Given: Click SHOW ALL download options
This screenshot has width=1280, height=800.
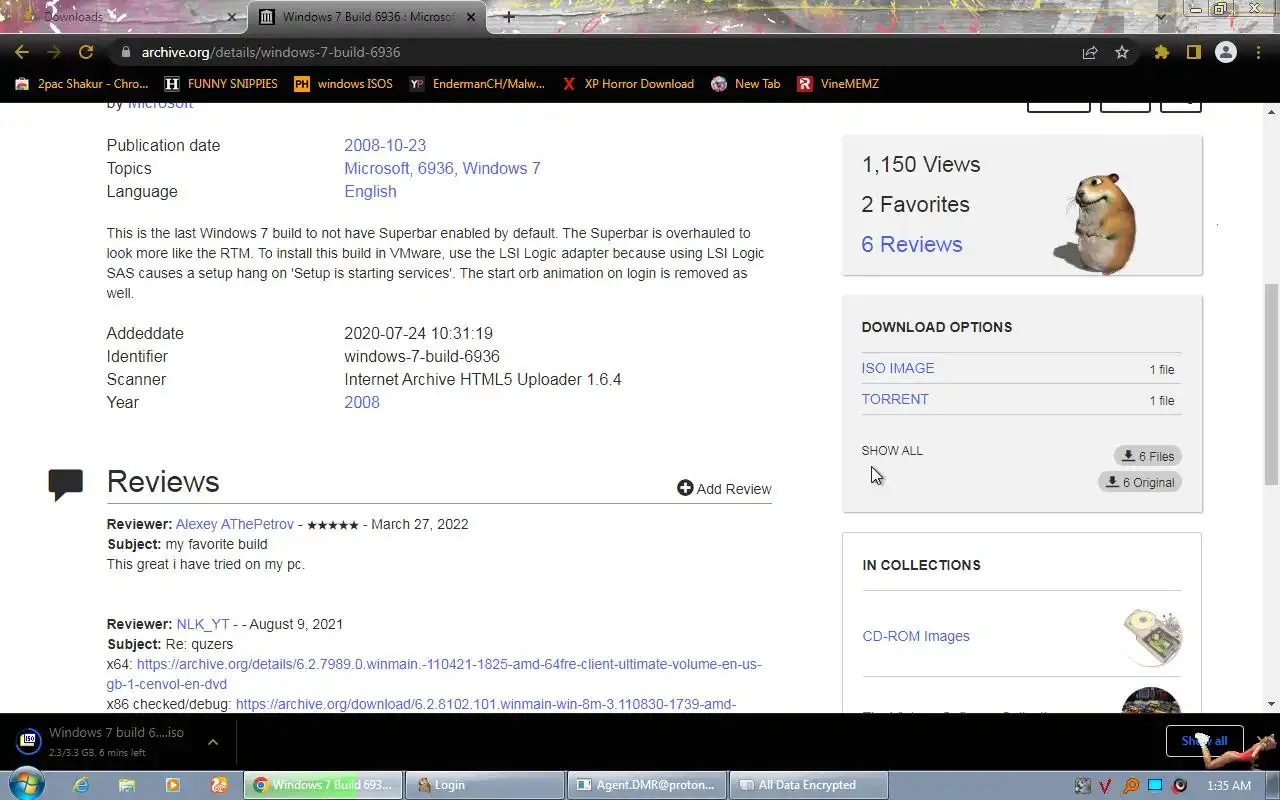Looking at the screenshot, I should [892, 450].
